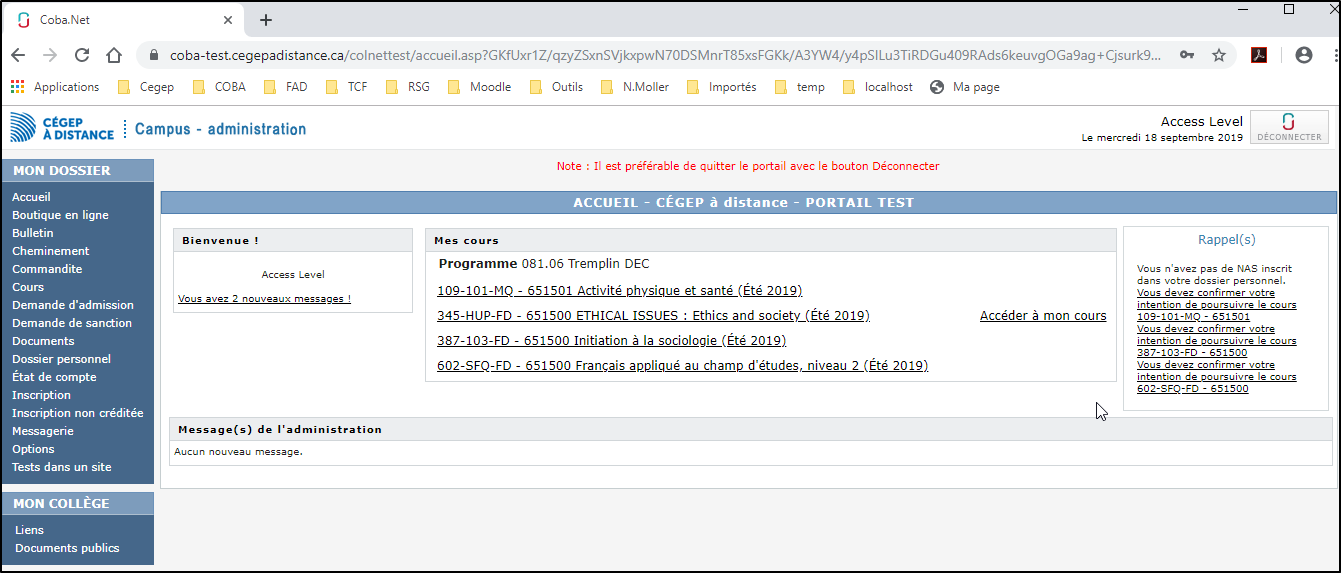The height and width of the screenshot is (573, 1341).
Task: Open the Outils bookmark folder
Action: coord(556,87)
